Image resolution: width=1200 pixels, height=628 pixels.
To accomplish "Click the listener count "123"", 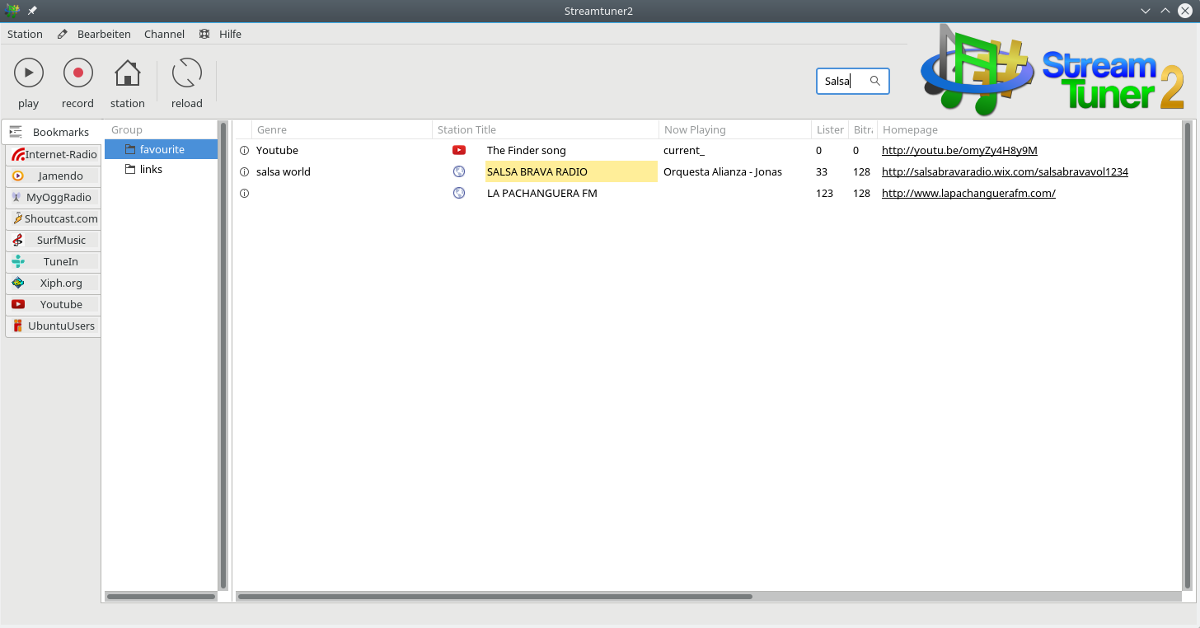I will 825,193.
